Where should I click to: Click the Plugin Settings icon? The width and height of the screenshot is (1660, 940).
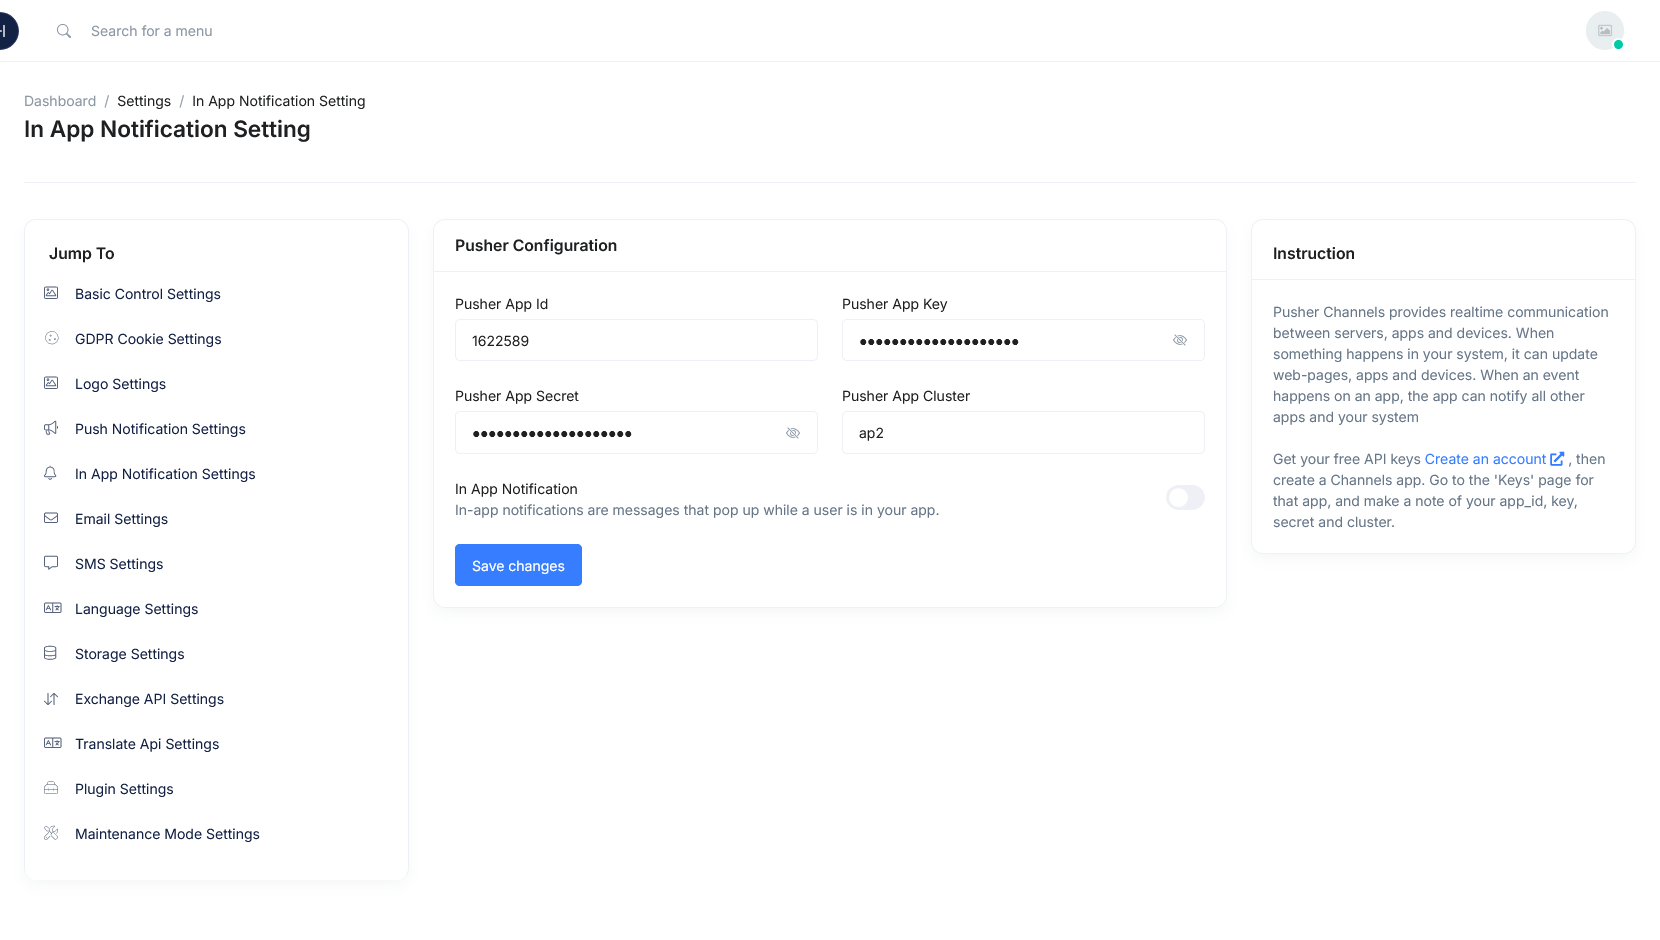tap(51, 788)
